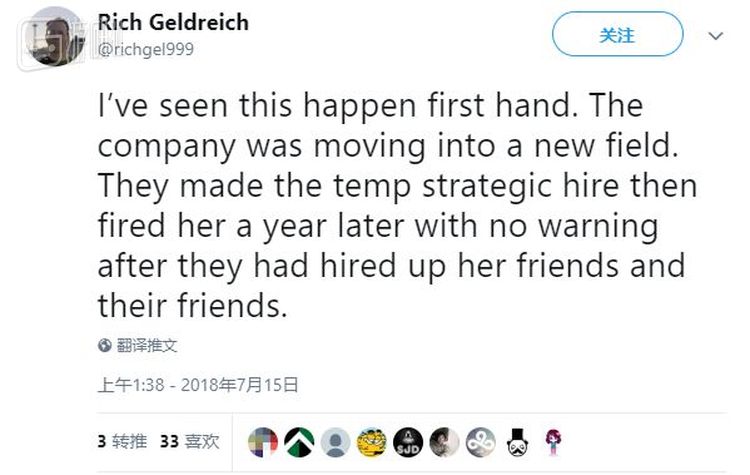Open the top hat mustache liker avatar
Viewport: 750px width, 475px height.
pos(517,440)
